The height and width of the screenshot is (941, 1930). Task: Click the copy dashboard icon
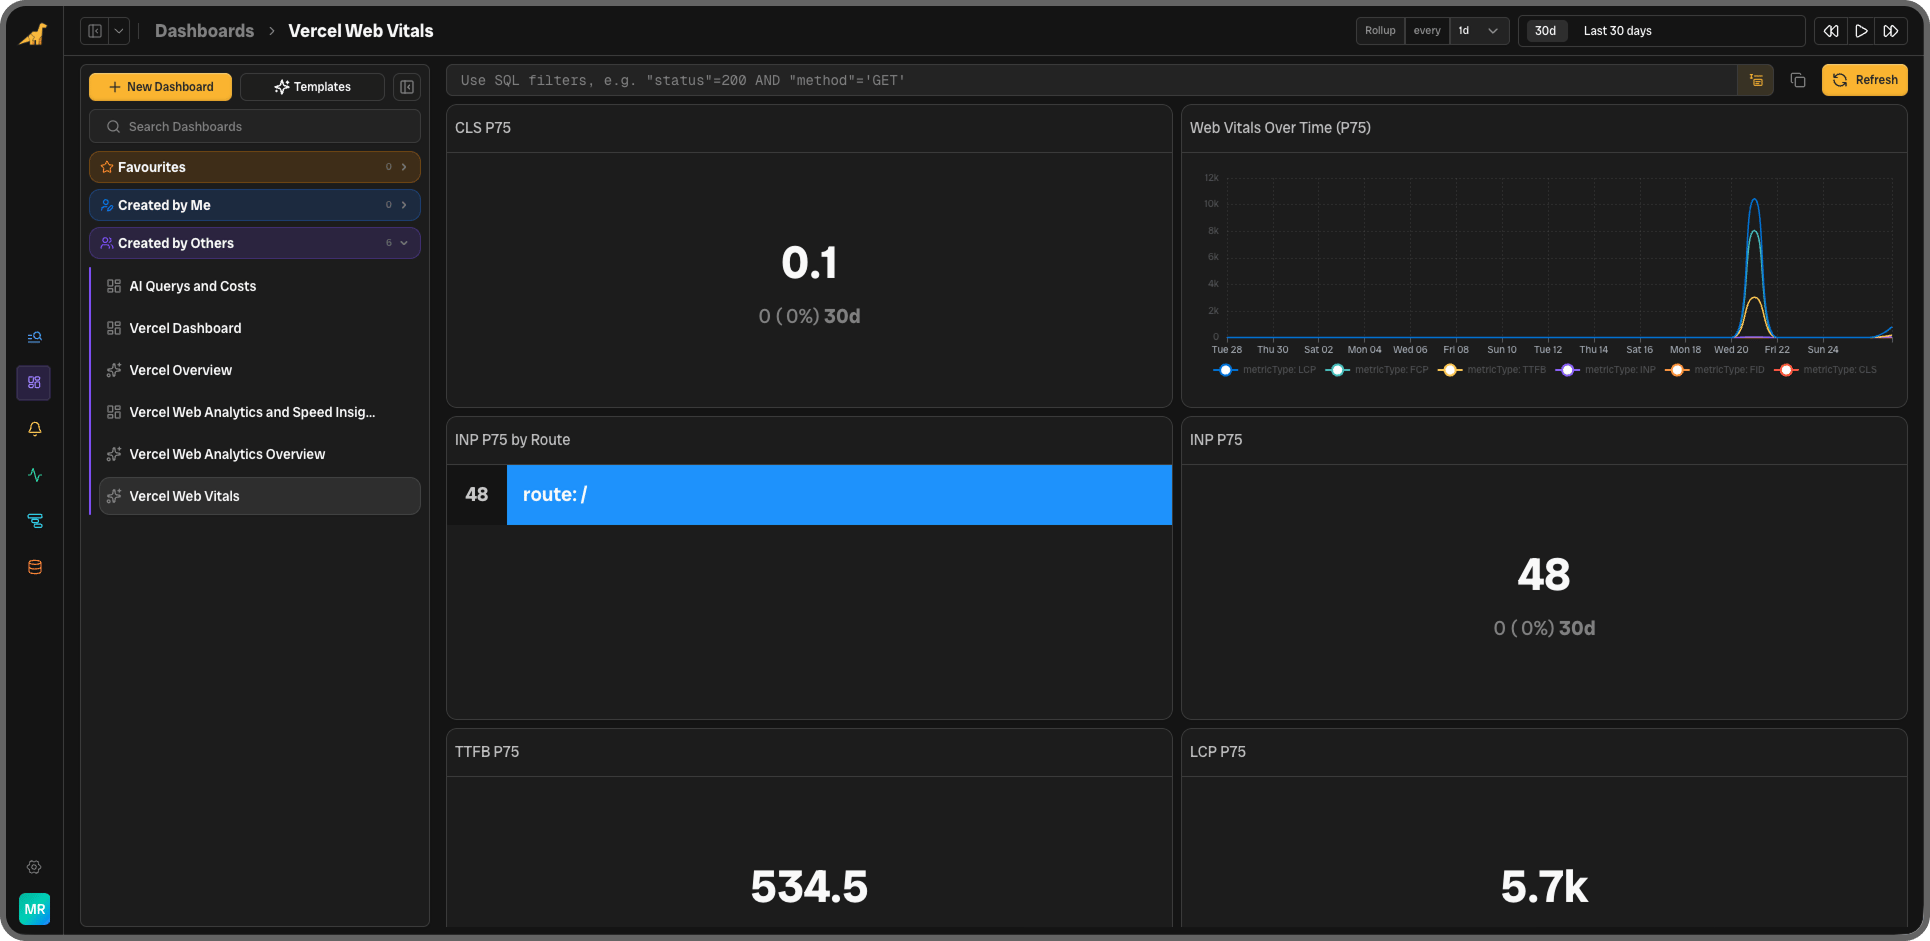tap(1798, 80)
